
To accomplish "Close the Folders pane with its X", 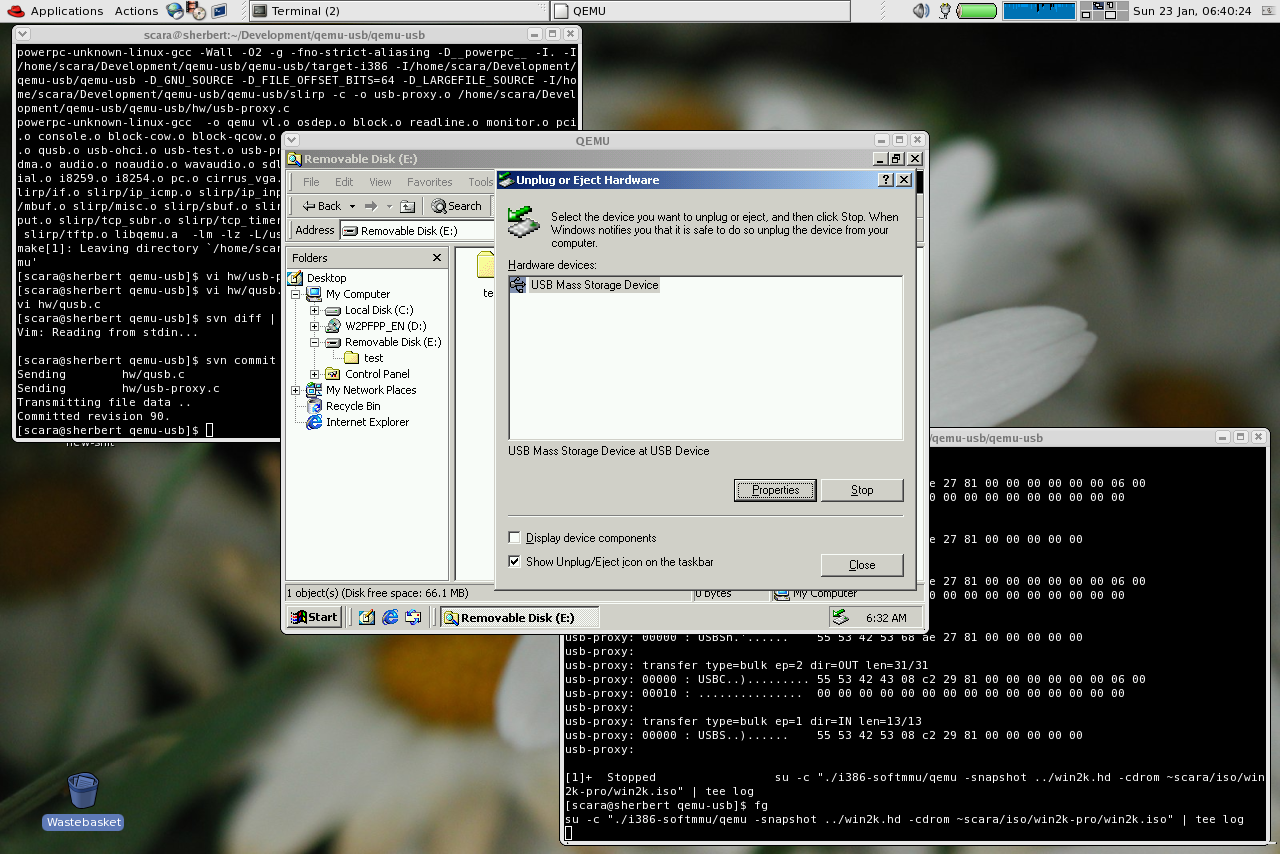I will 436,258.
